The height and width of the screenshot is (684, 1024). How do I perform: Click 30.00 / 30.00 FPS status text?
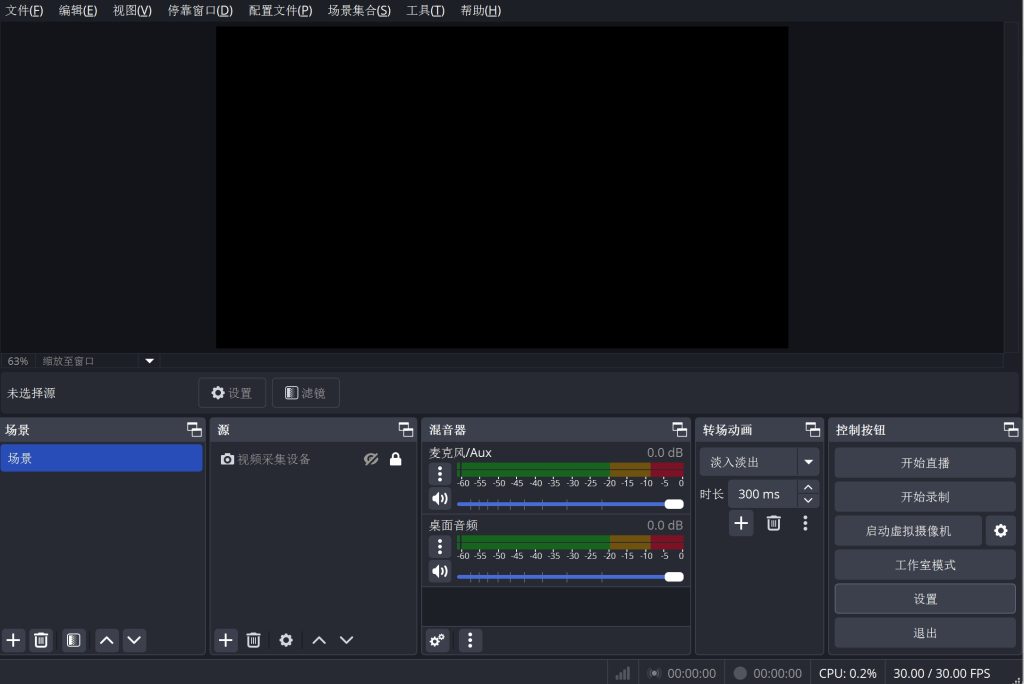click(x=941, y=673)
